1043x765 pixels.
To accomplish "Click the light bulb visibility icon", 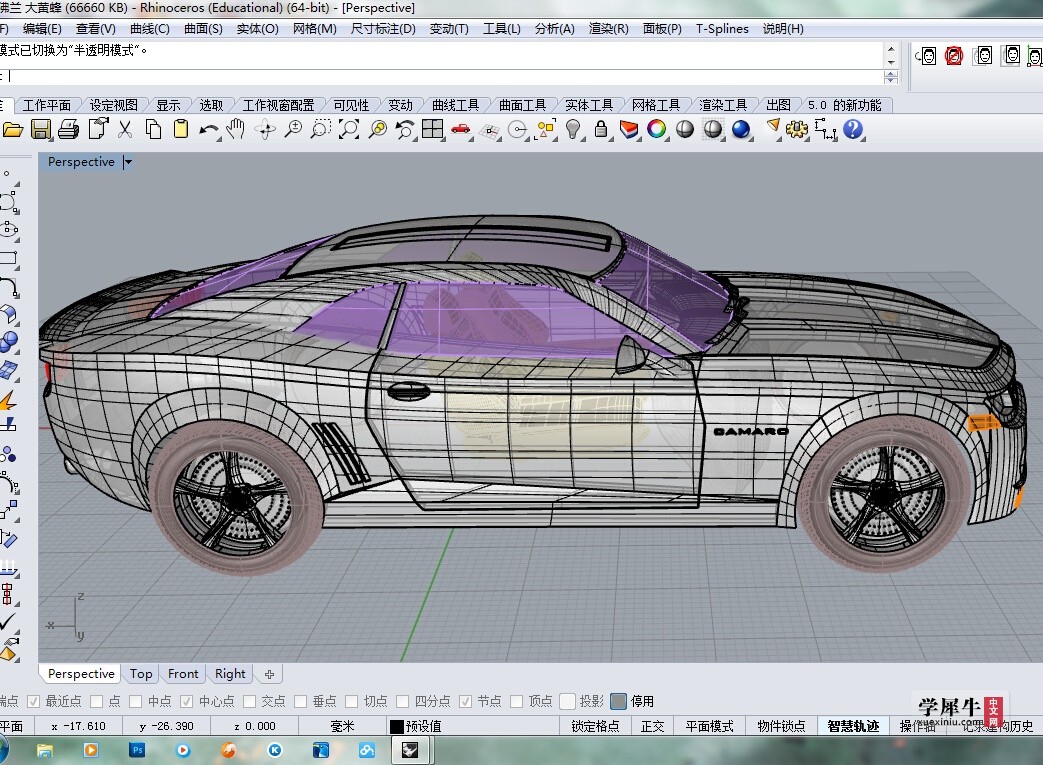I will (x=573, y=129).
